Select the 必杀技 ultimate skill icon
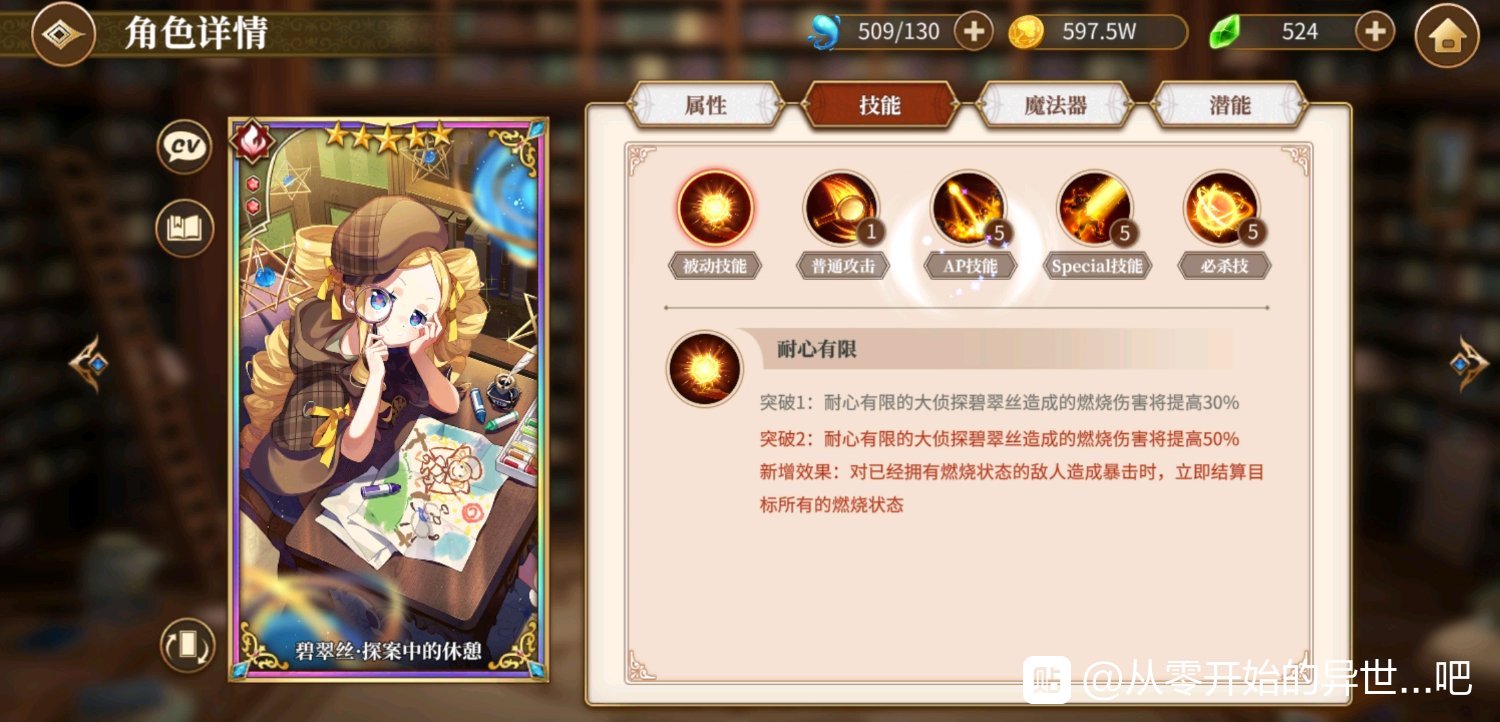 click(1222, 208)
